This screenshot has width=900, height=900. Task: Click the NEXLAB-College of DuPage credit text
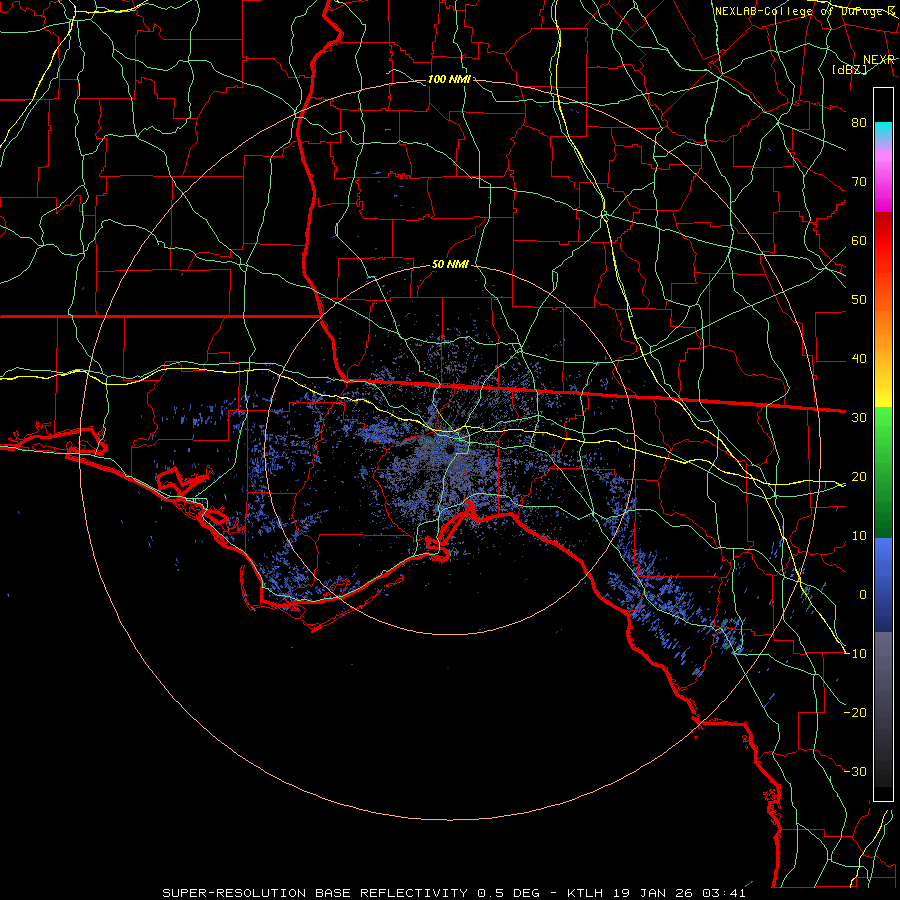pos(804,11)
